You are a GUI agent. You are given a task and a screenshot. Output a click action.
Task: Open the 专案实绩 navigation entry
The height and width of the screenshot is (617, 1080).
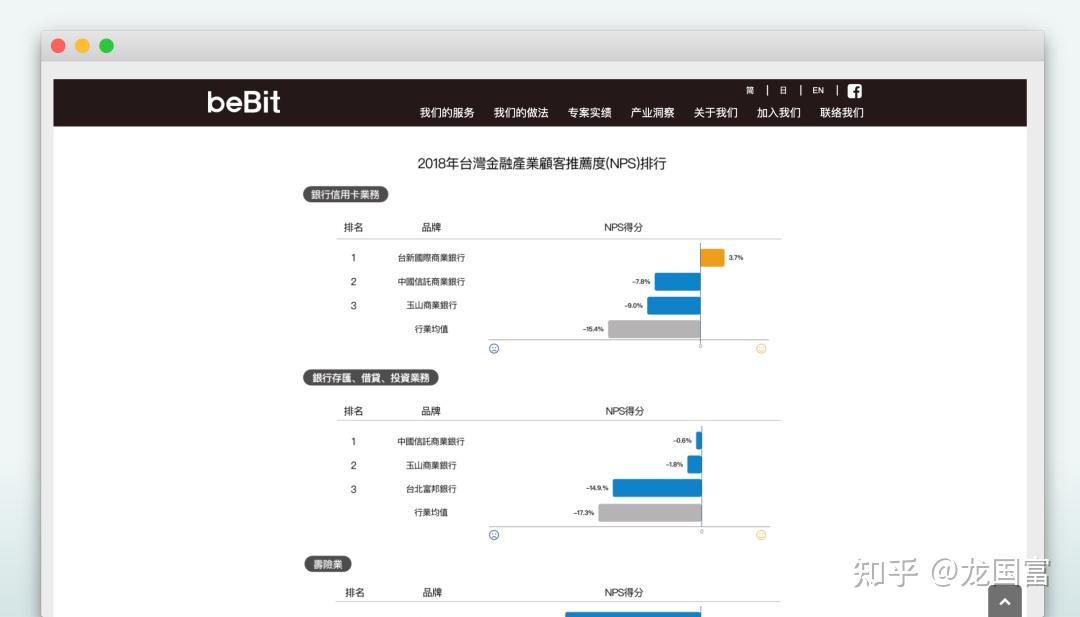tap(589, 112)
